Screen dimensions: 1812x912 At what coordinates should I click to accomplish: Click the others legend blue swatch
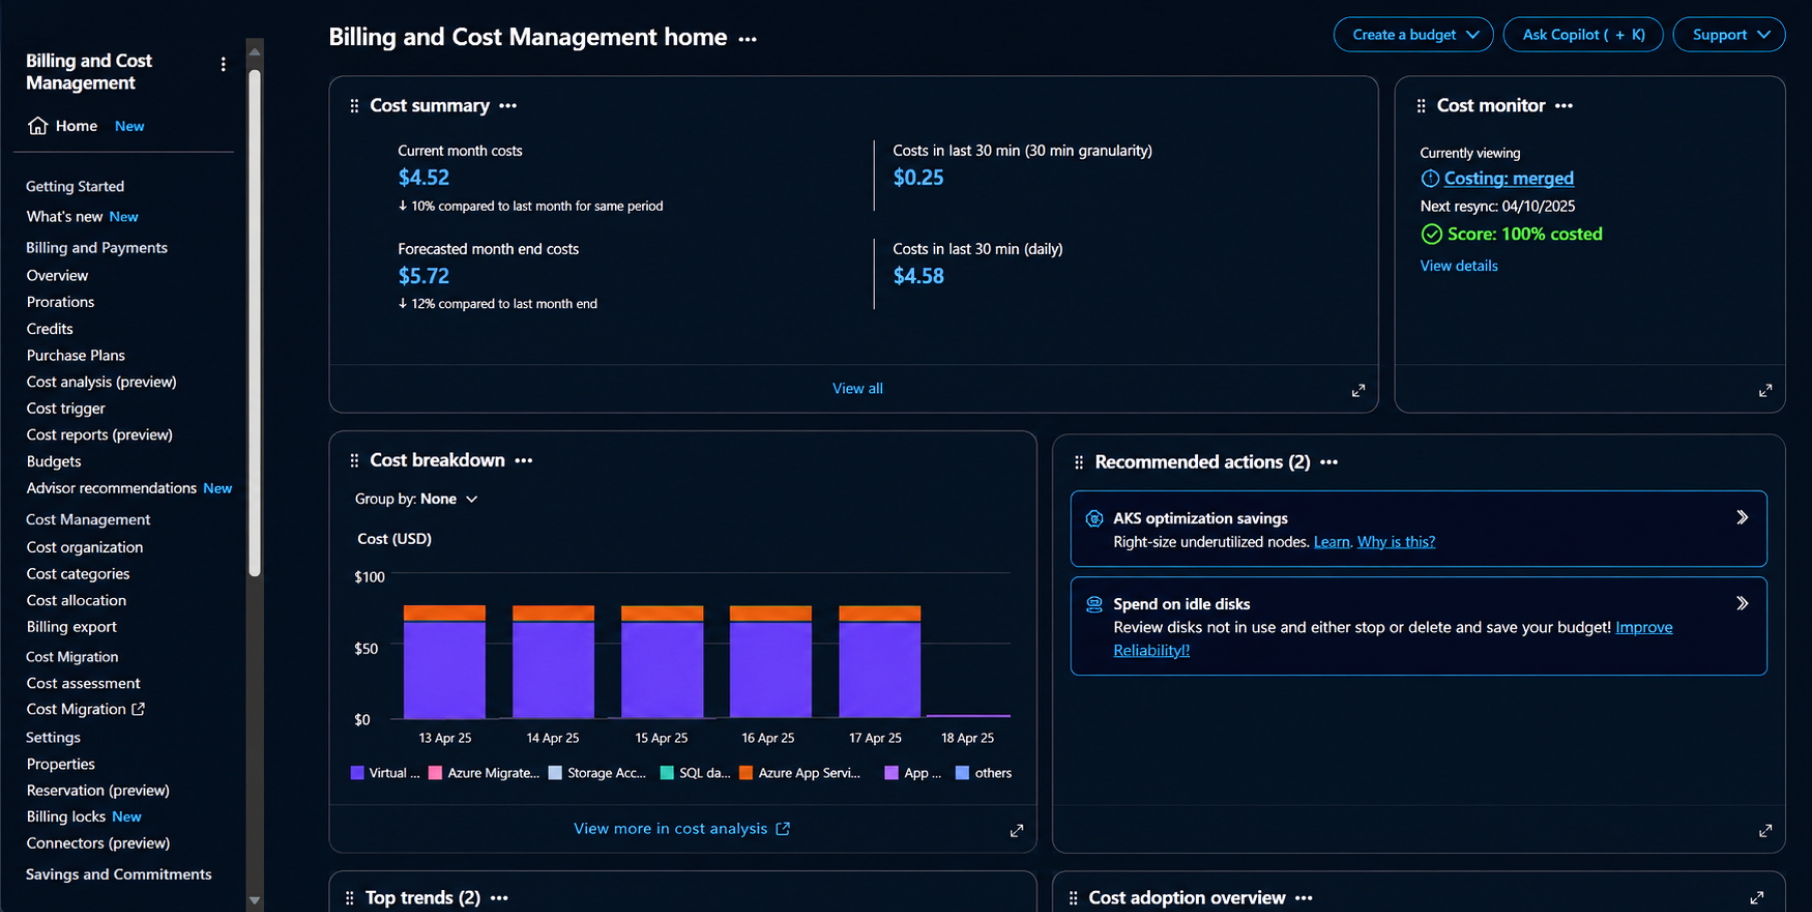coord(962,773)
